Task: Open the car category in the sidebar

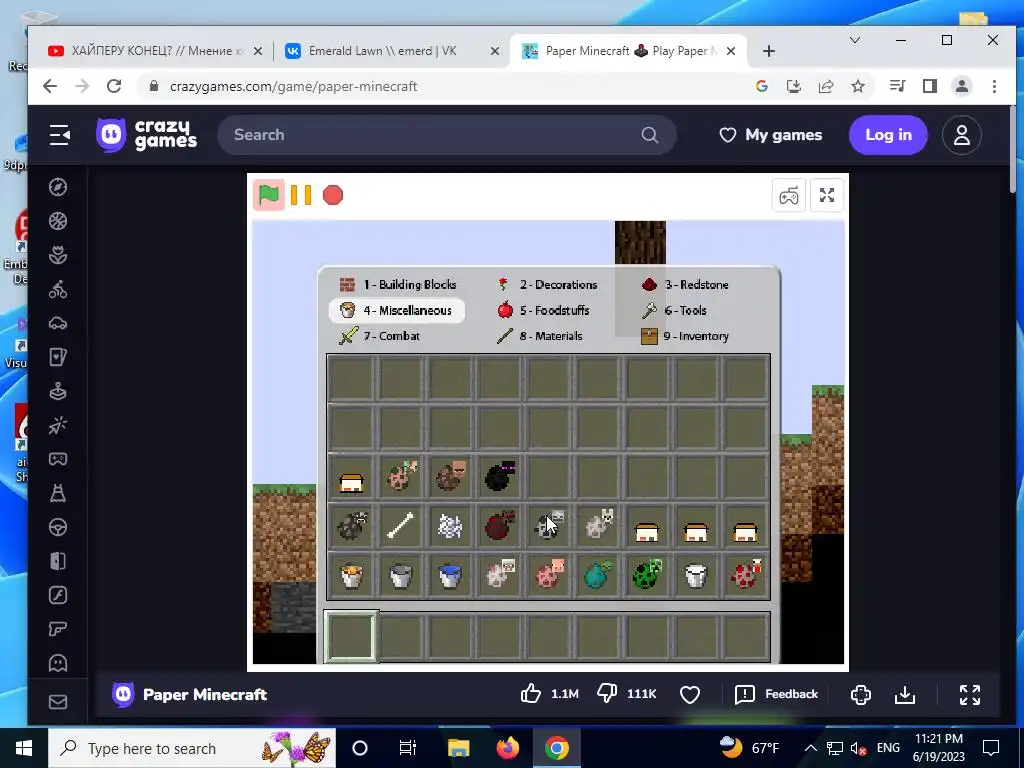Action: coord(58,323)
